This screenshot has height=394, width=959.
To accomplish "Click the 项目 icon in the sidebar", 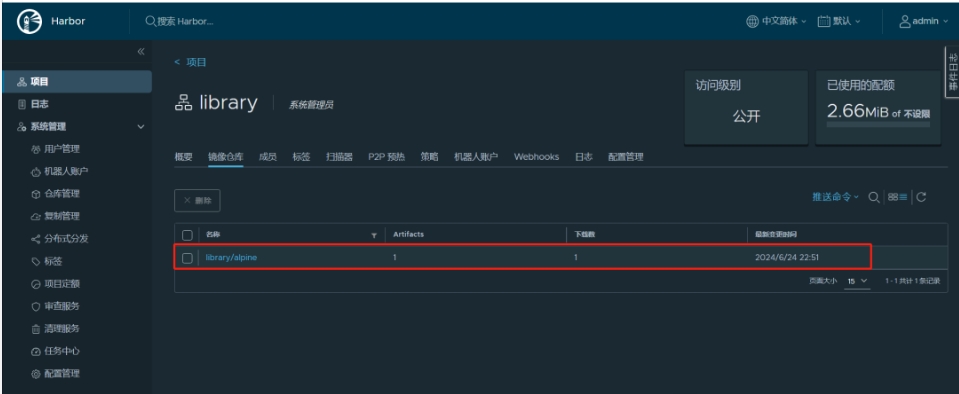I will coord(22,82).
